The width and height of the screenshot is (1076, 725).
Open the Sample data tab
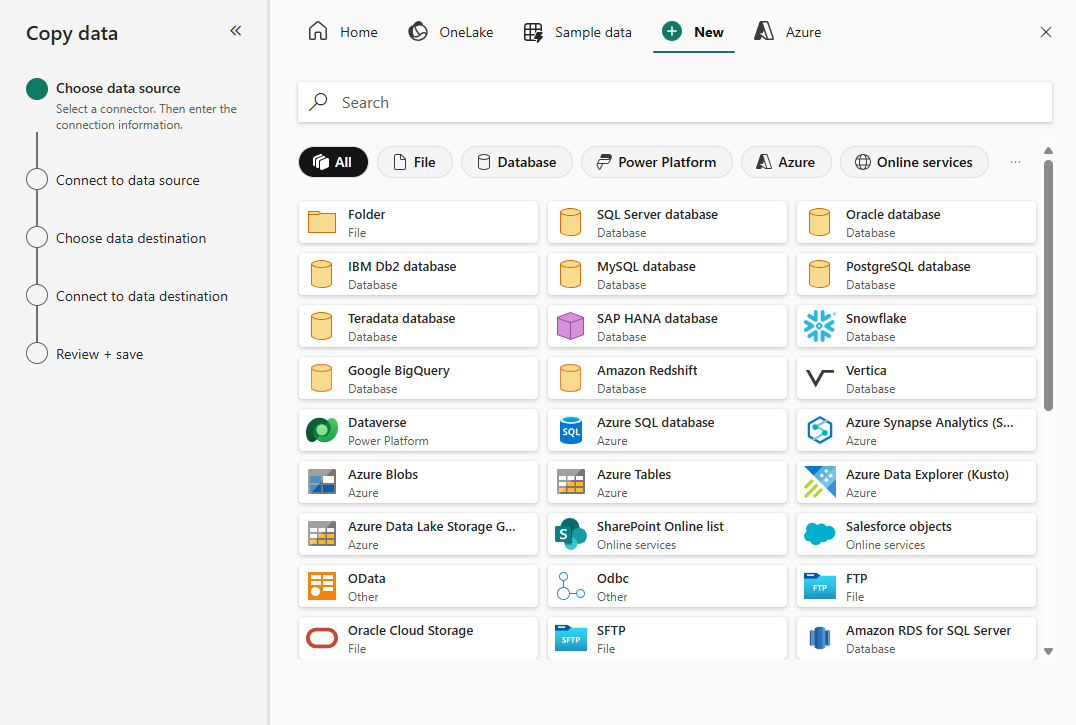[x=577, y=32]
